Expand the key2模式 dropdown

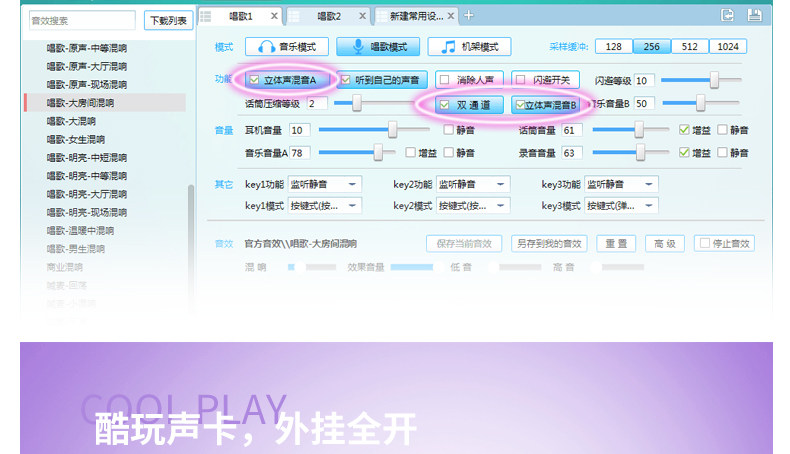click(473, 206)
